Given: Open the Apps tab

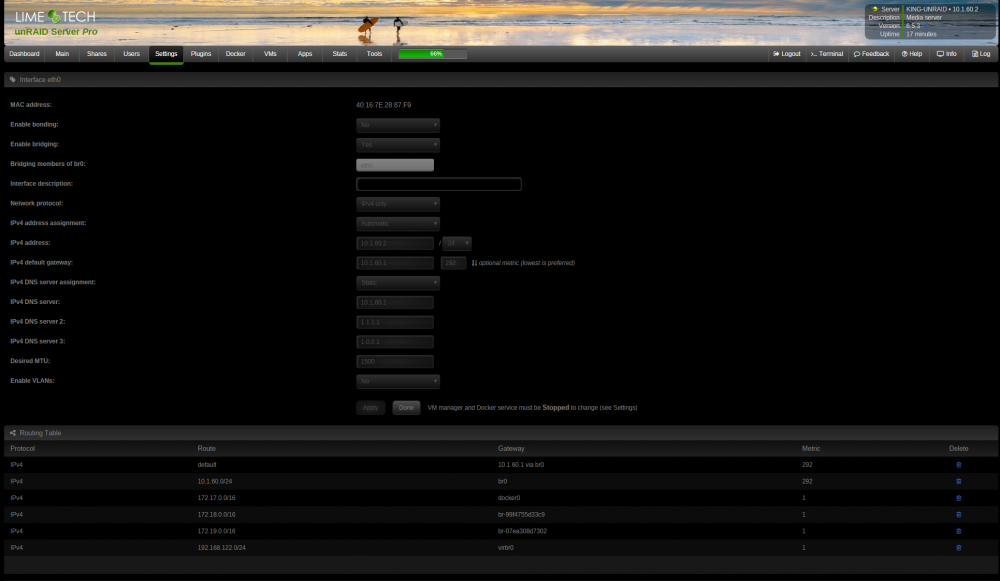Looking at the screenshot, I should pos(305,54).
